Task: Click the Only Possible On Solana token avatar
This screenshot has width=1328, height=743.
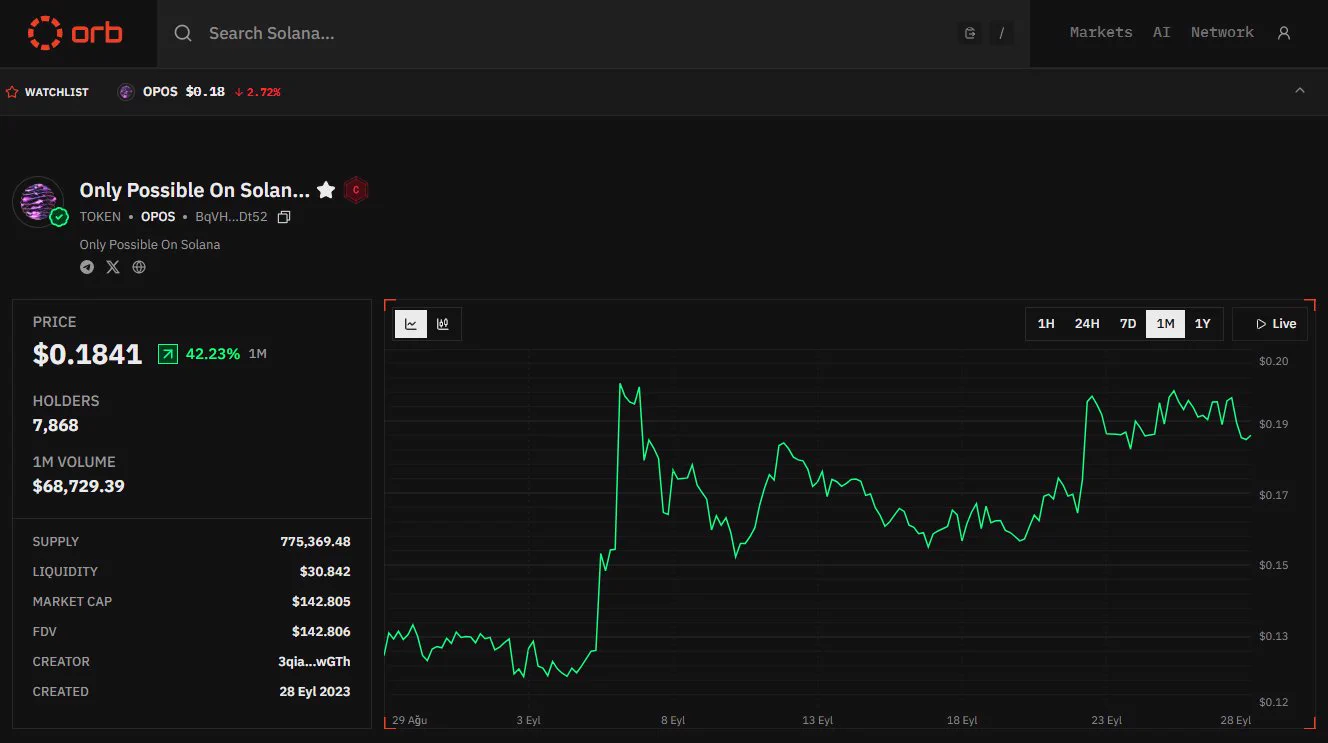Action: pos(38,201)
